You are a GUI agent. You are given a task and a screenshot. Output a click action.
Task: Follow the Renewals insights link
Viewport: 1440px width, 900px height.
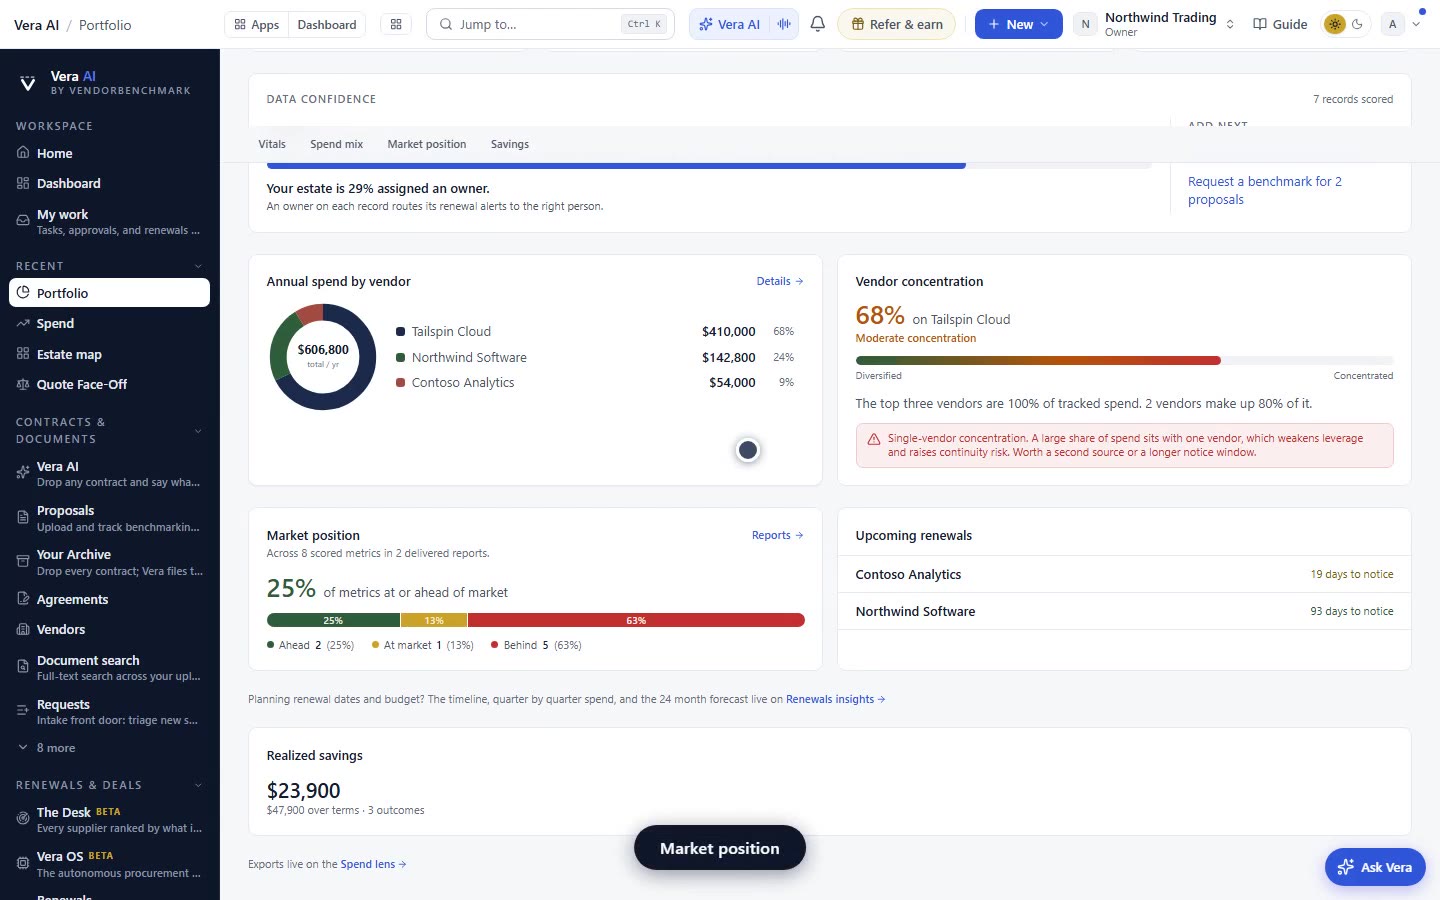point(835,699)
